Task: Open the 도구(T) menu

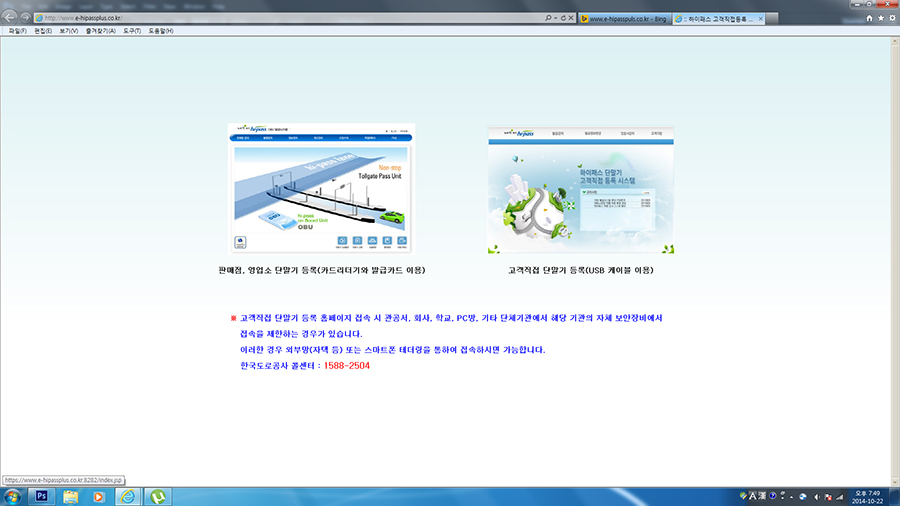Action: tap(132, 31)
